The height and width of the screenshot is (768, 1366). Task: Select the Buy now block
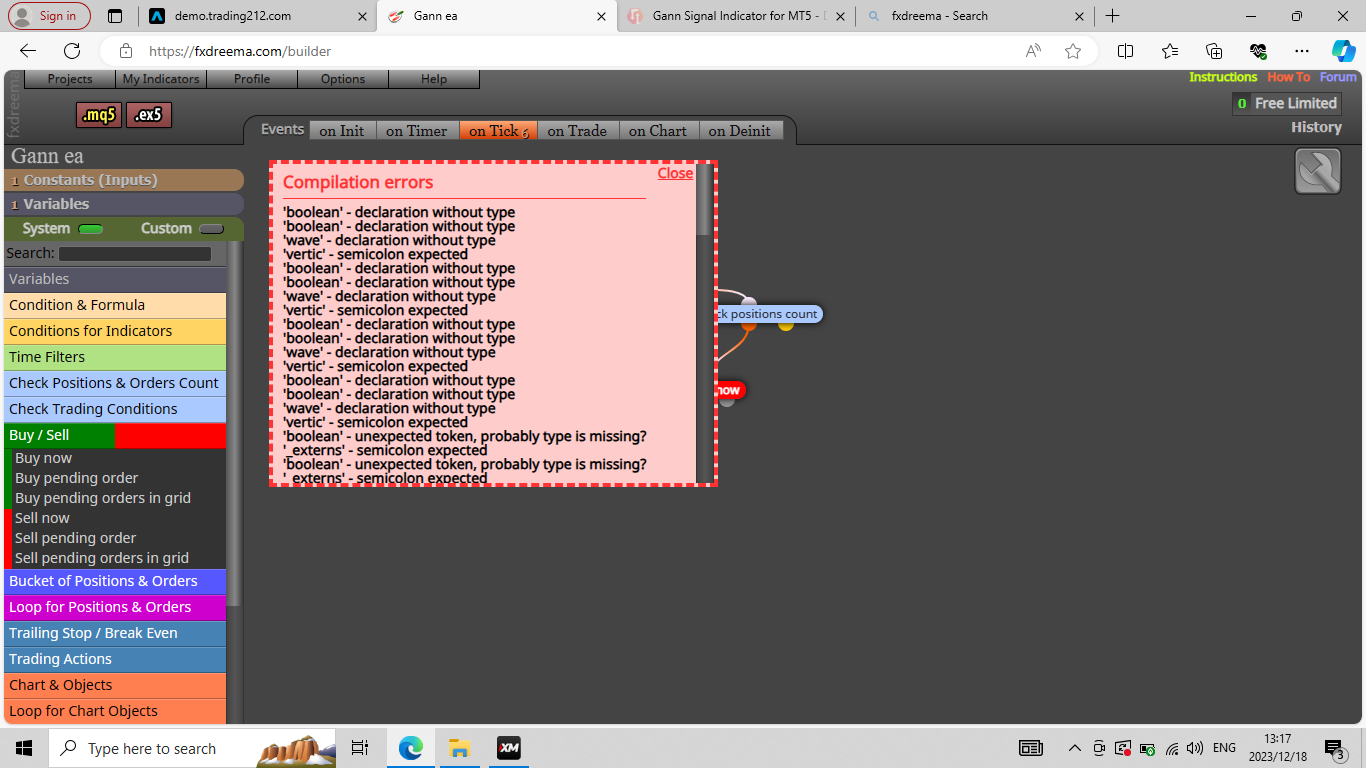43,458
